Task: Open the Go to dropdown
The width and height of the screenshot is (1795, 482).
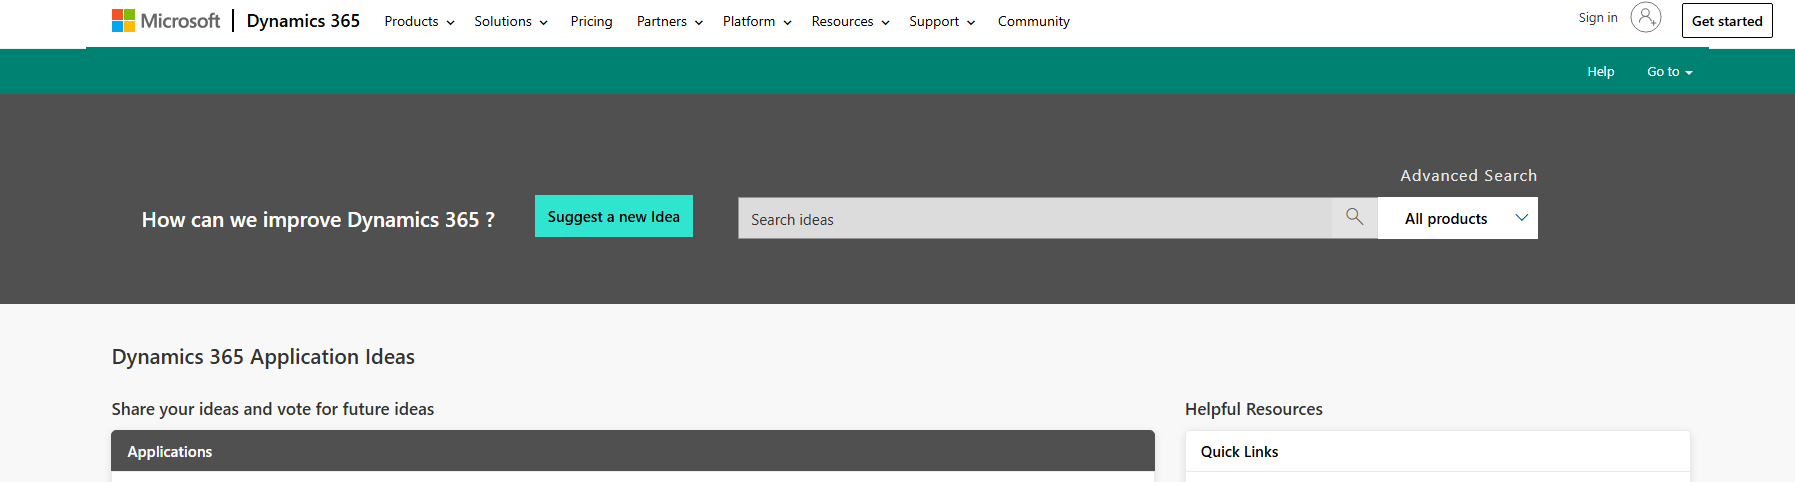Action: tap(1670, 72)
